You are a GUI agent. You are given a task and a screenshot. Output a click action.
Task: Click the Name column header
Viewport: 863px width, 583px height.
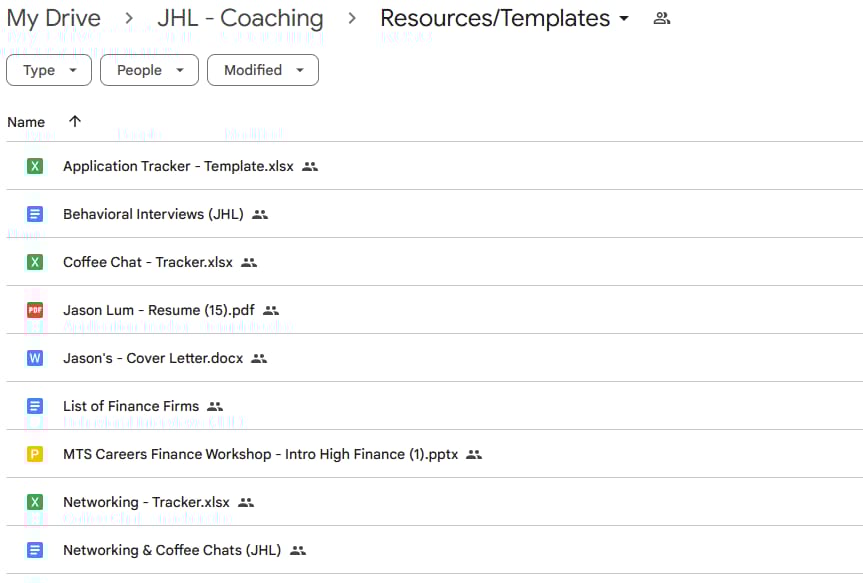click(x=26, y=122)
